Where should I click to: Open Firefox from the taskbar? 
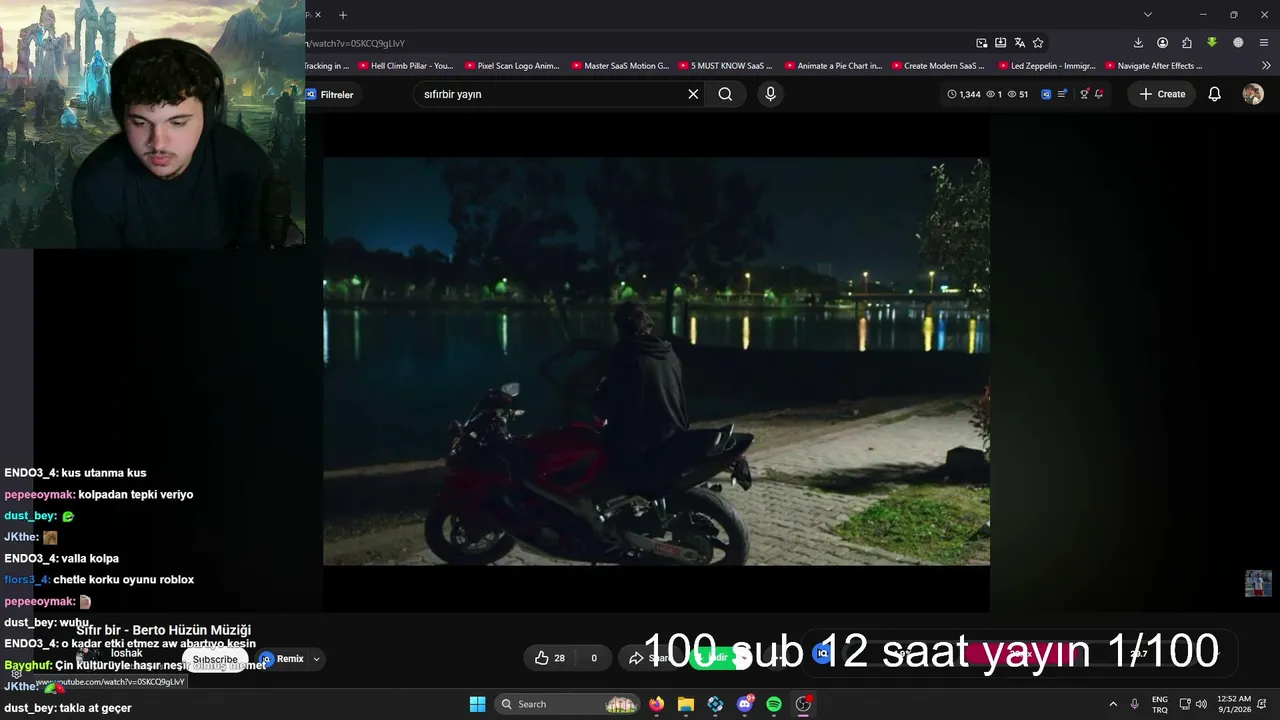[x=656, y=704]
